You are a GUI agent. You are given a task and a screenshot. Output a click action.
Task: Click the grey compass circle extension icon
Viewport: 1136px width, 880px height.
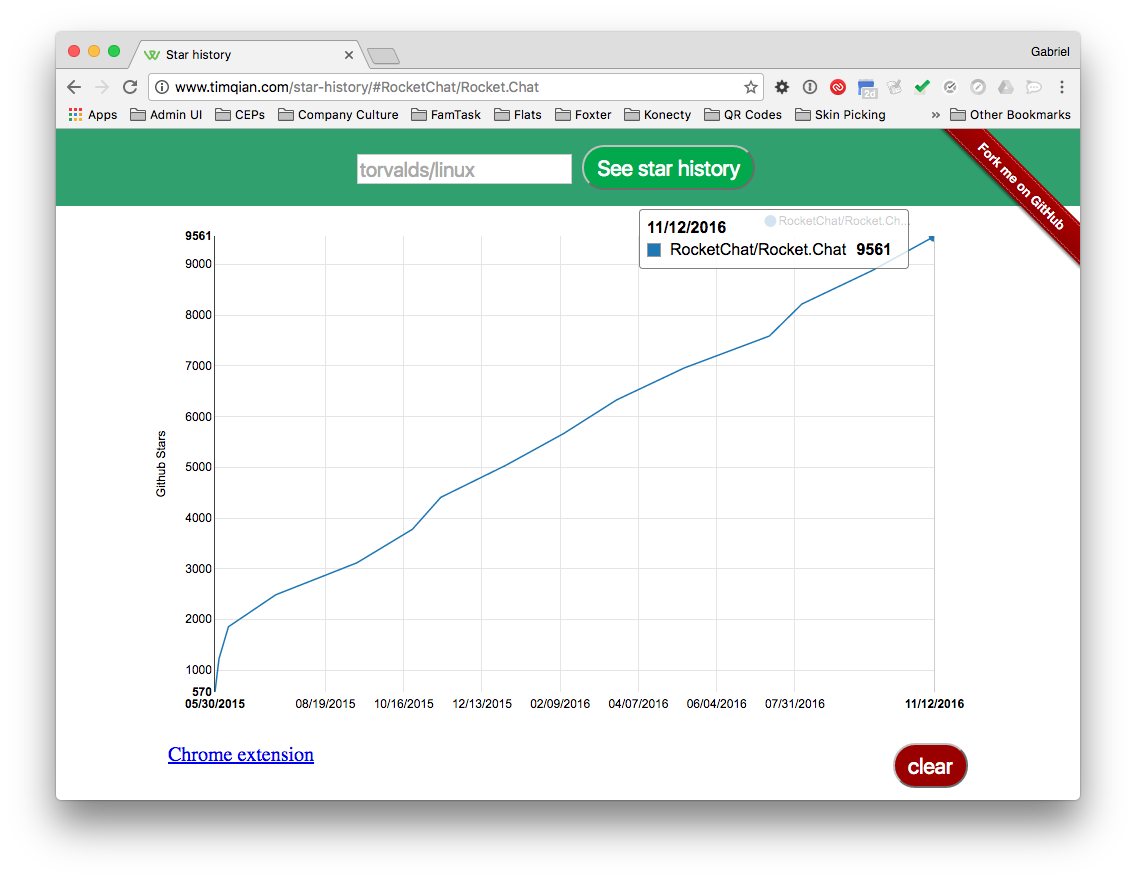pos(978,87)
